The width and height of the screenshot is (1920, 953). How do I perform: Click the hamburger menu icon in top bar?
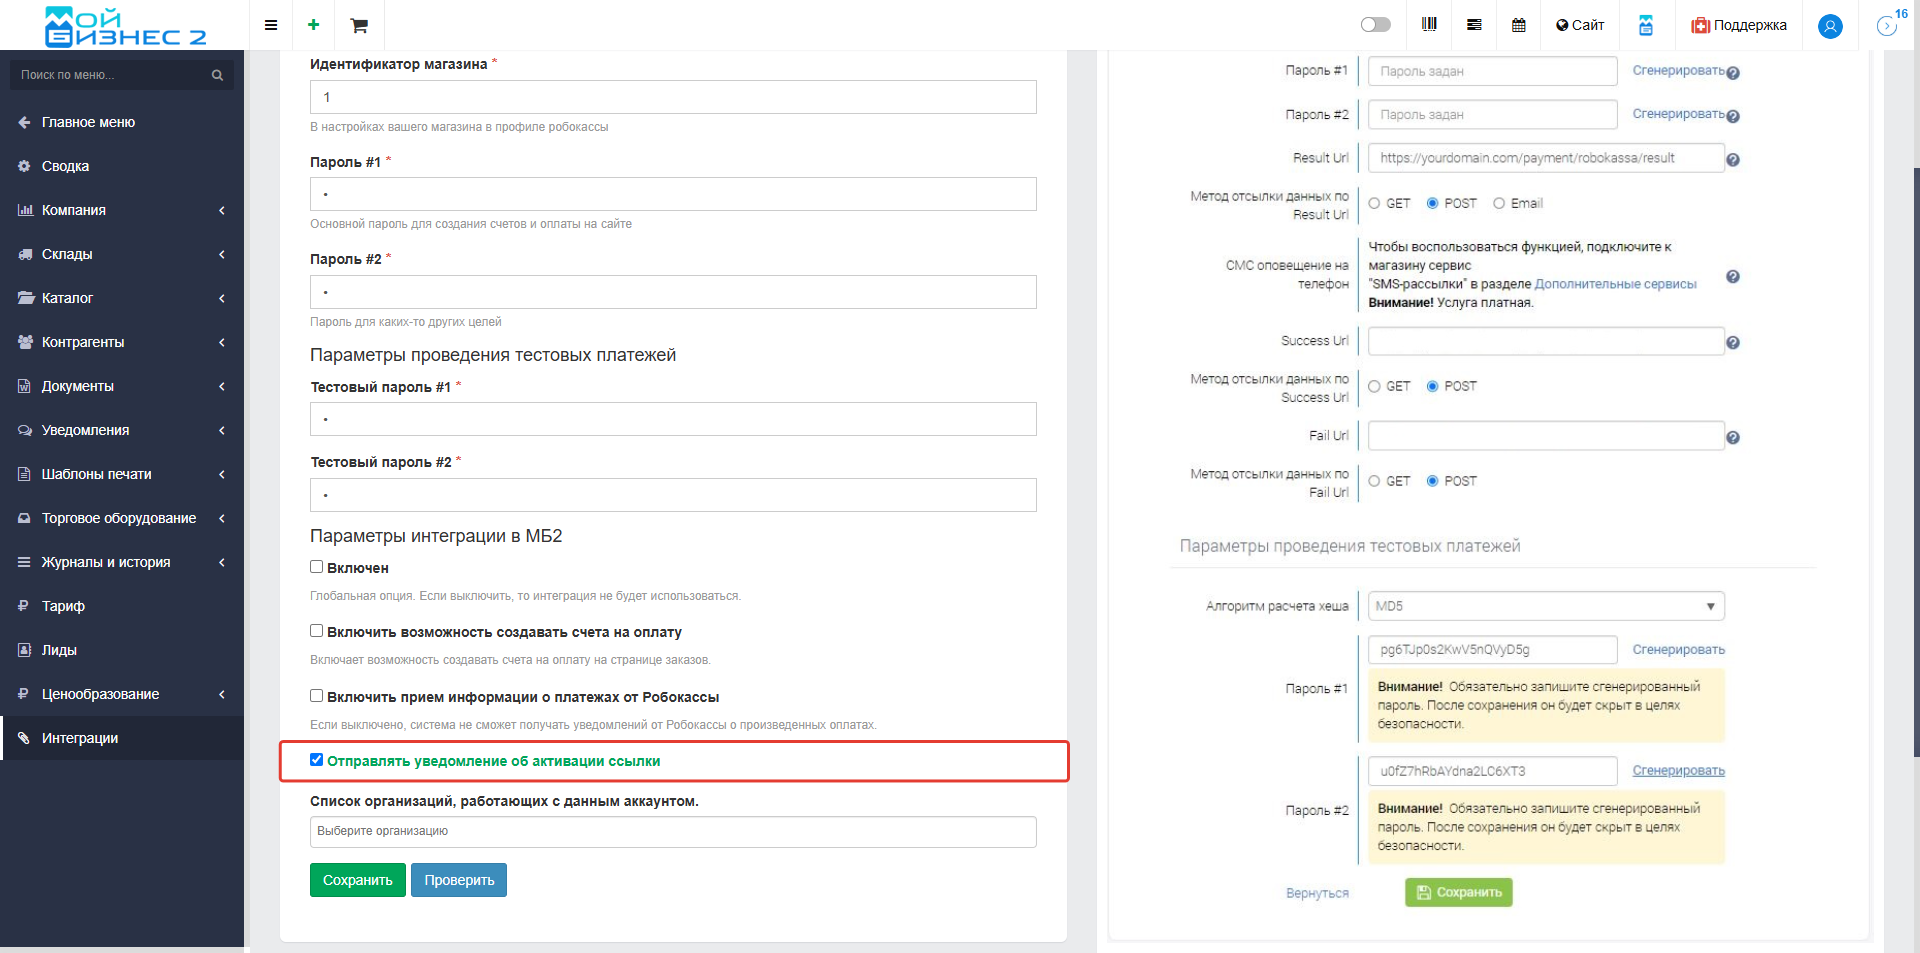coord(270,25)
